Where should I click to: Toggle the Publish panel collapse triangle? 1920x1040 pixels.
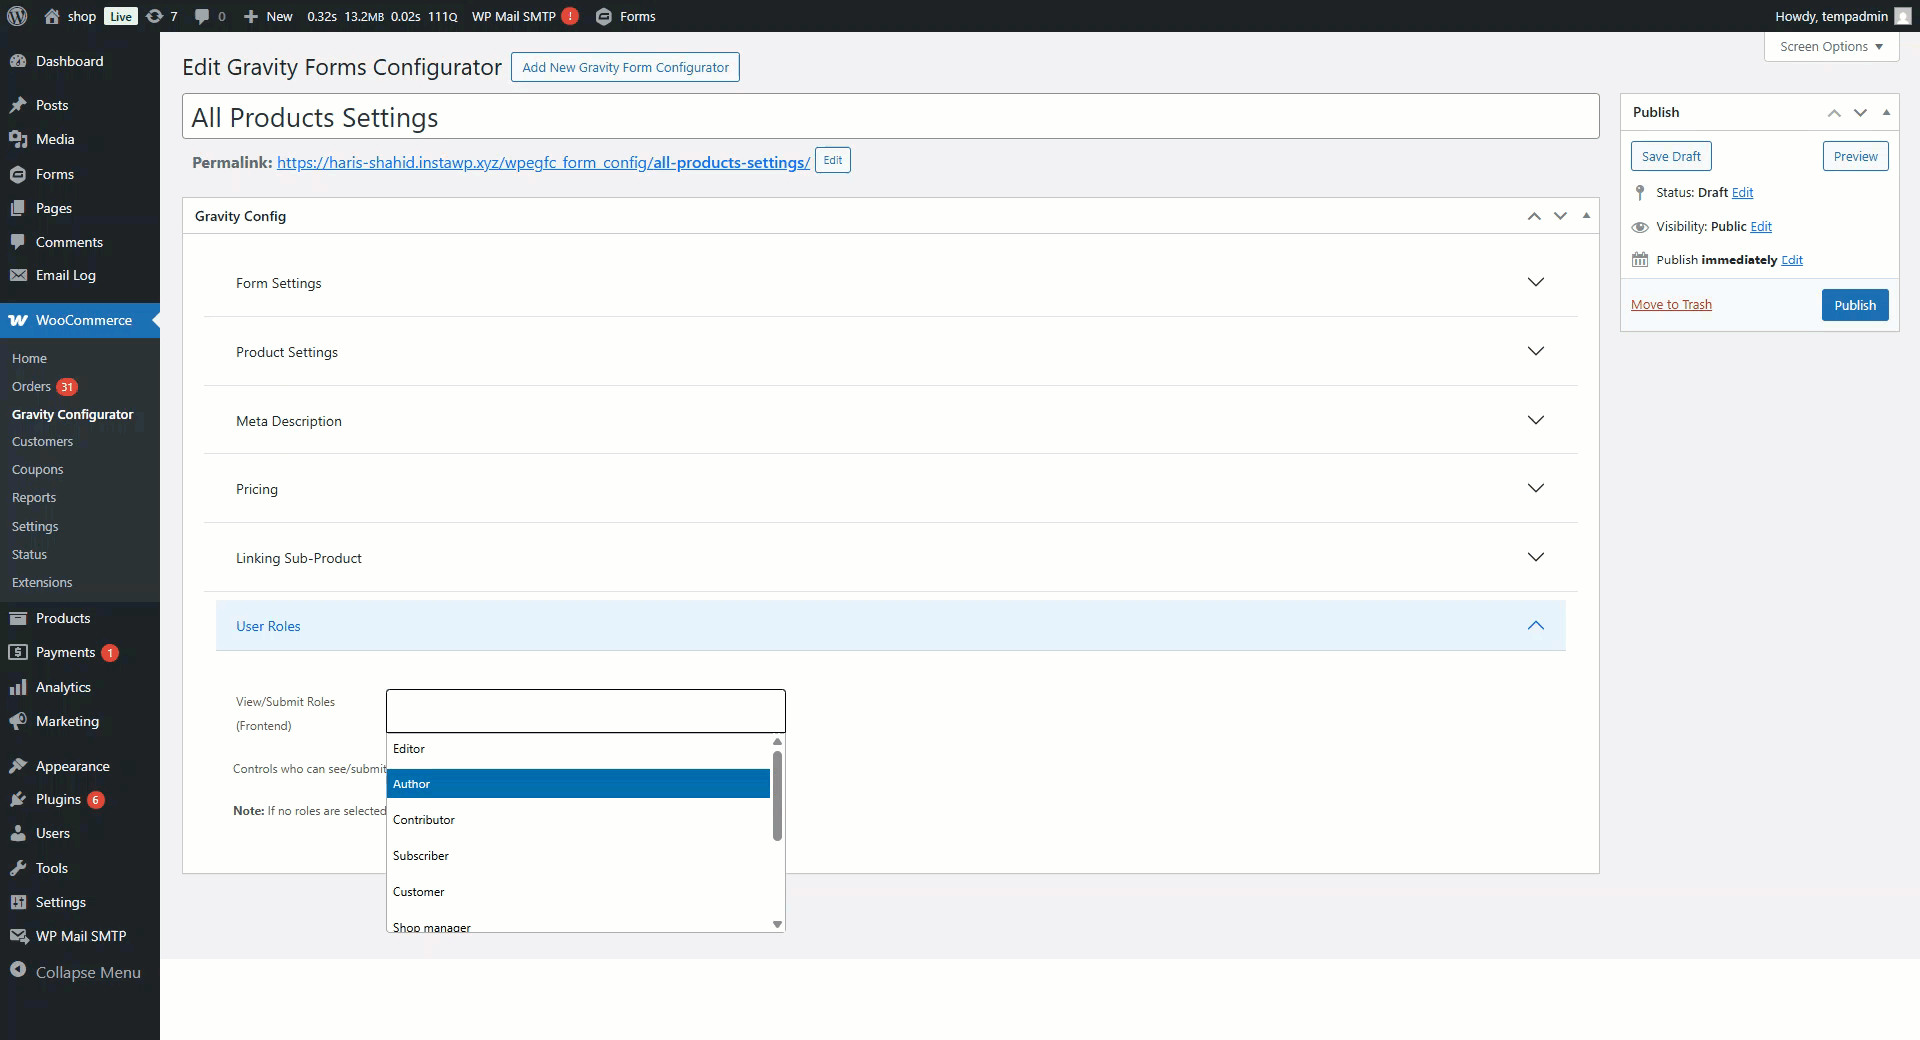point(1886,112)
